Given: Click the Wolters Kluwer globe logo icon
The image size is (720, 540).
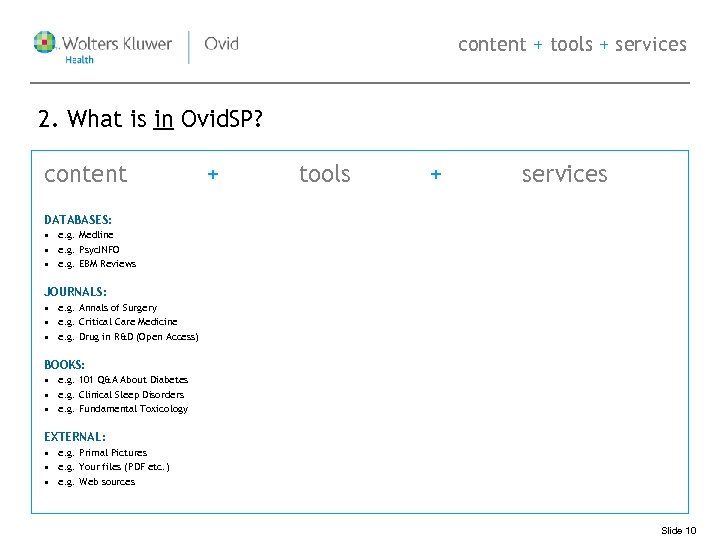Looking at the screenshot, I should (45, 42).
